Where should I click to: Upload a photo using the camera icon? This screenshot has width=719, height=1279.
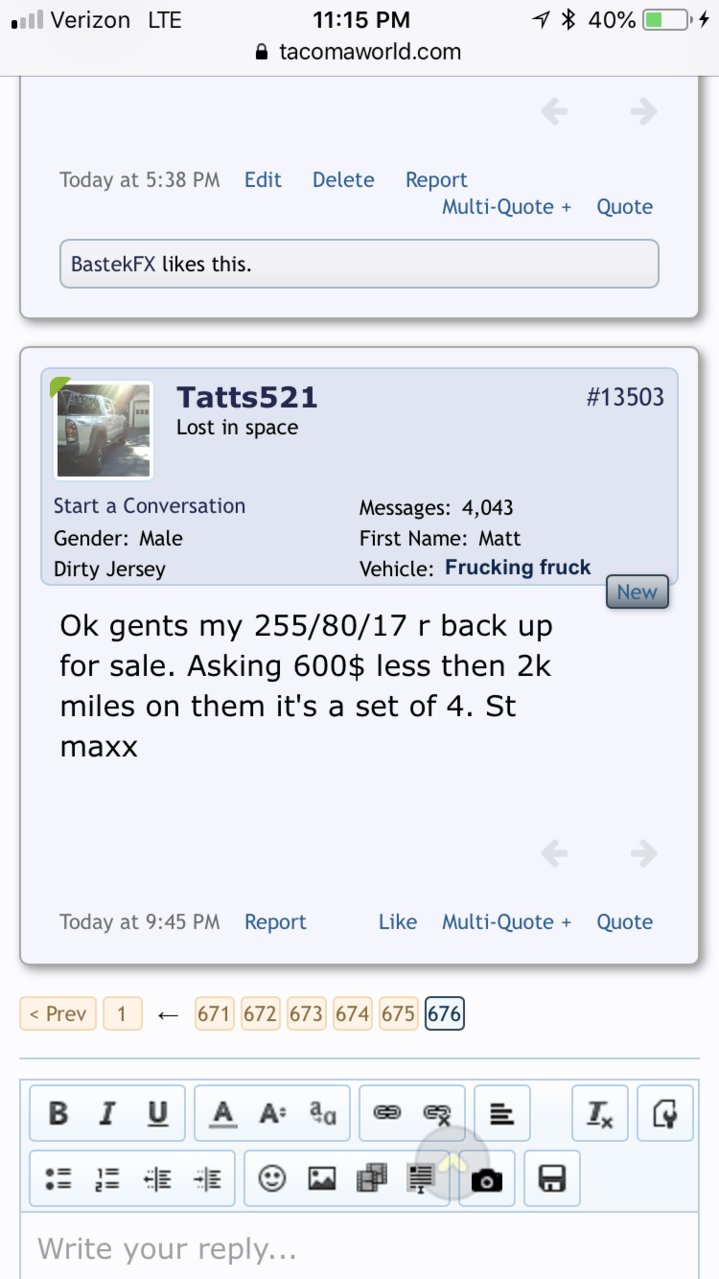(487, 1179)
